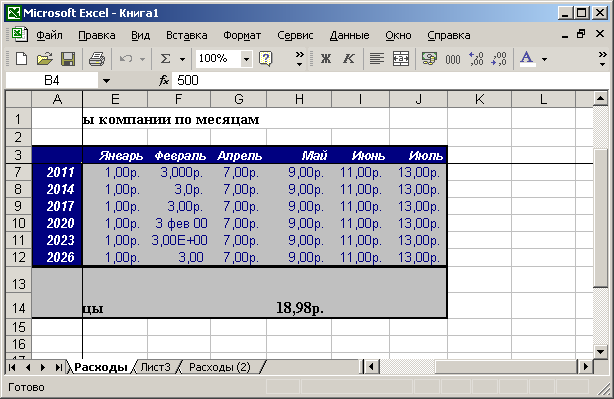Toggle left text alignment
The width and height of the screenshot is (614, 399).
(377, 59)
